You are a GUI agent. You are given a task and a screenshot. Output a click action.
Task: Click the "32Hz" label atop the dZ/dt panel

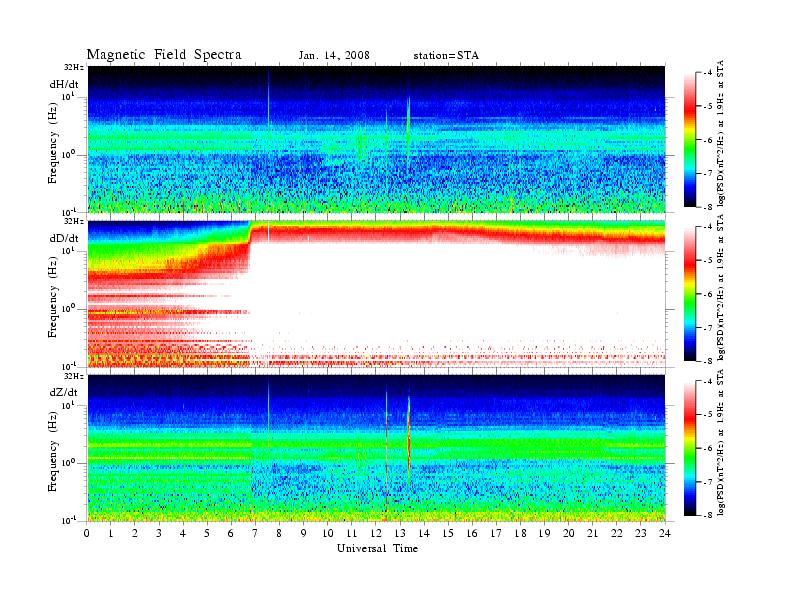74,376
